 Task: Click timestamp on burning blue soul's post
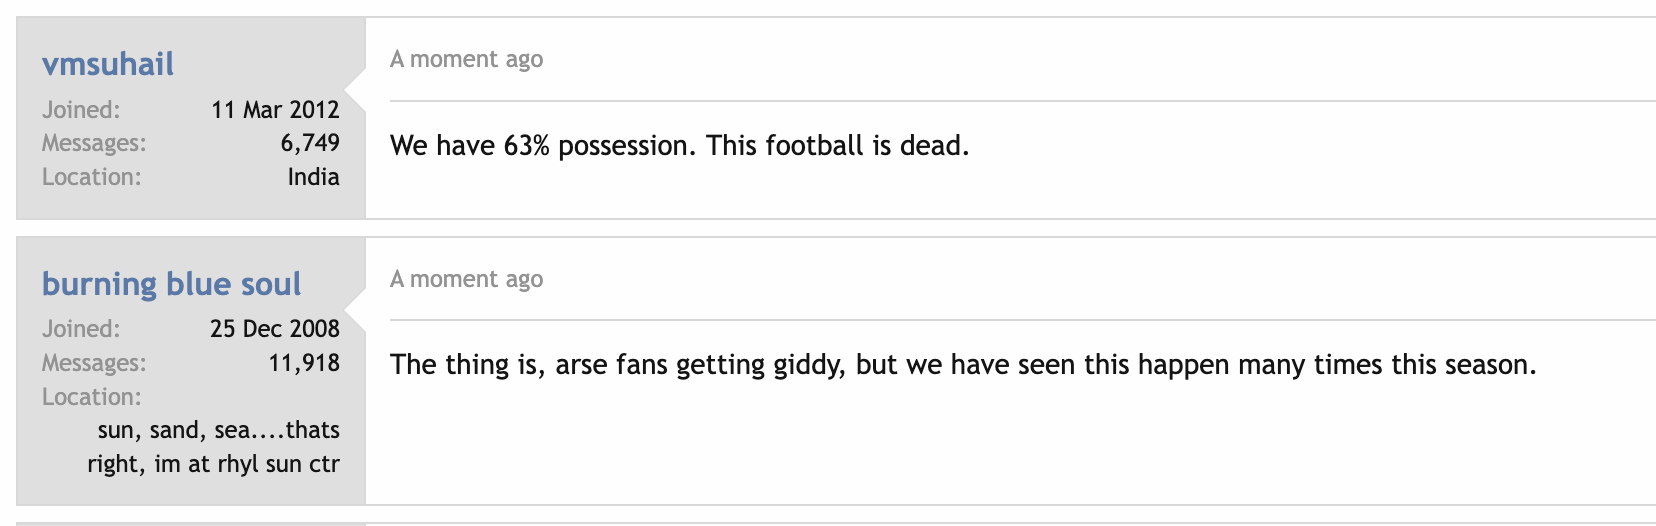pyautogui.click(x=466, y=279)
